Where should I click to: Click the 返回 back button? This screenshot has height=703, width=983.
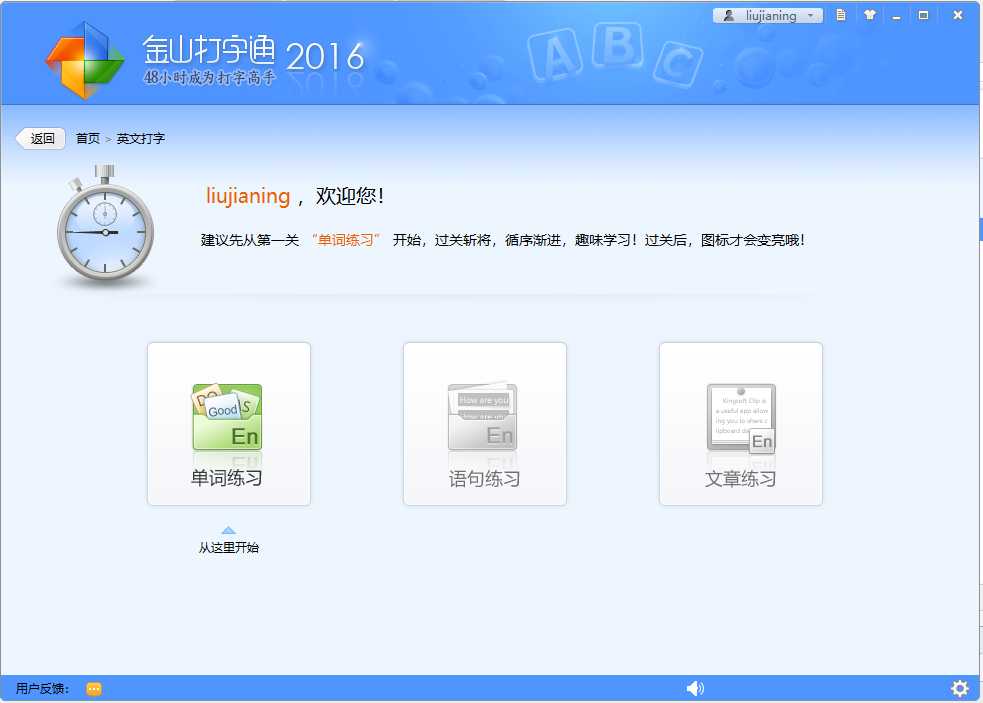41,139
